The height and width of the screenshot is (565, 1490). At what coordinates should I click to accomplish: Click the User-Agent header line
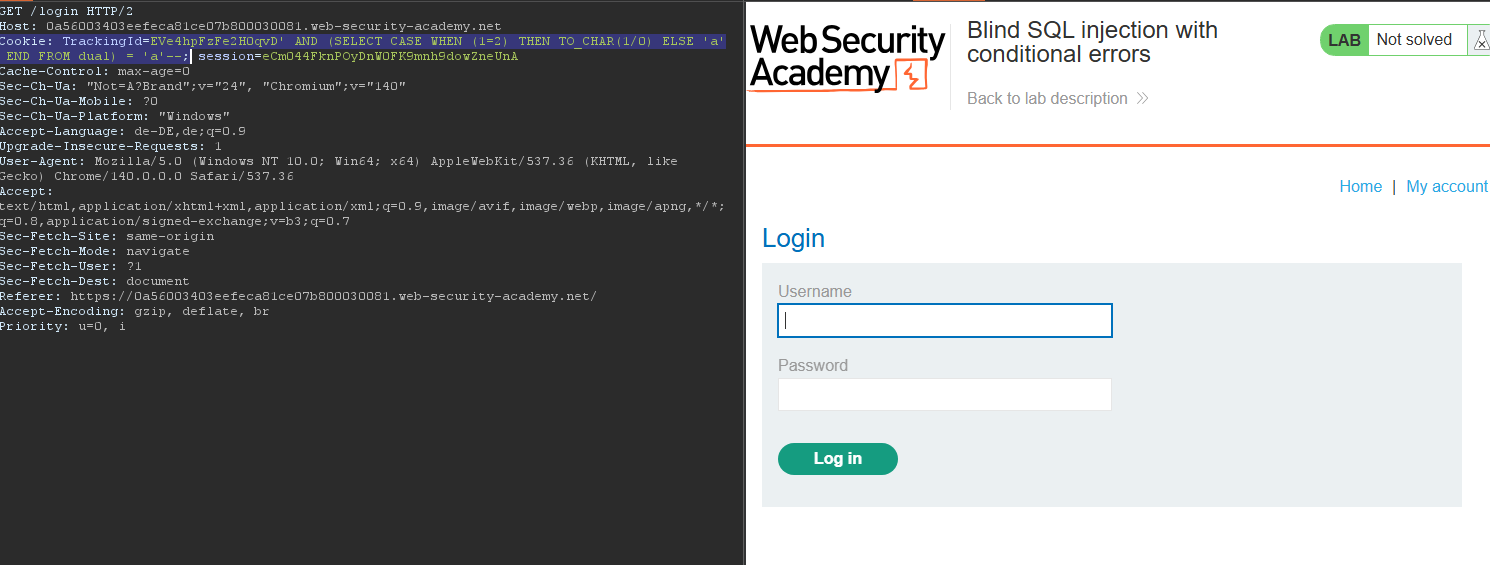click(x=338, y=161)
